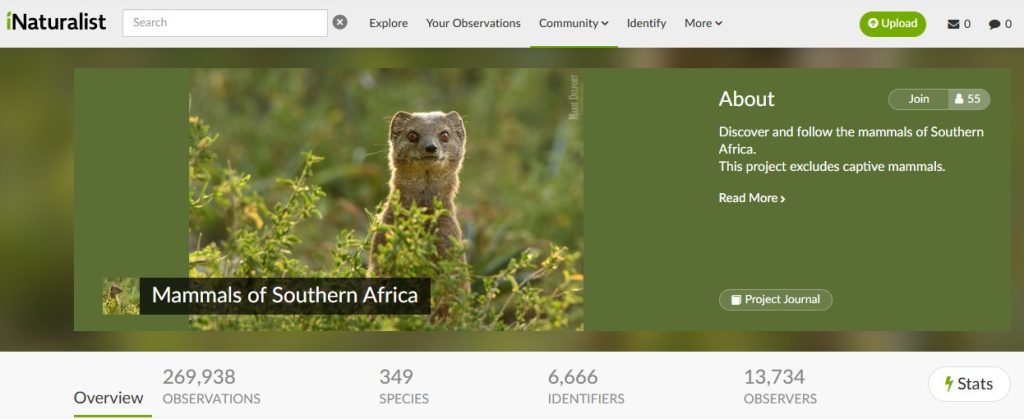
Task: Clear the search field with the X icon
Action: (340, 22)
